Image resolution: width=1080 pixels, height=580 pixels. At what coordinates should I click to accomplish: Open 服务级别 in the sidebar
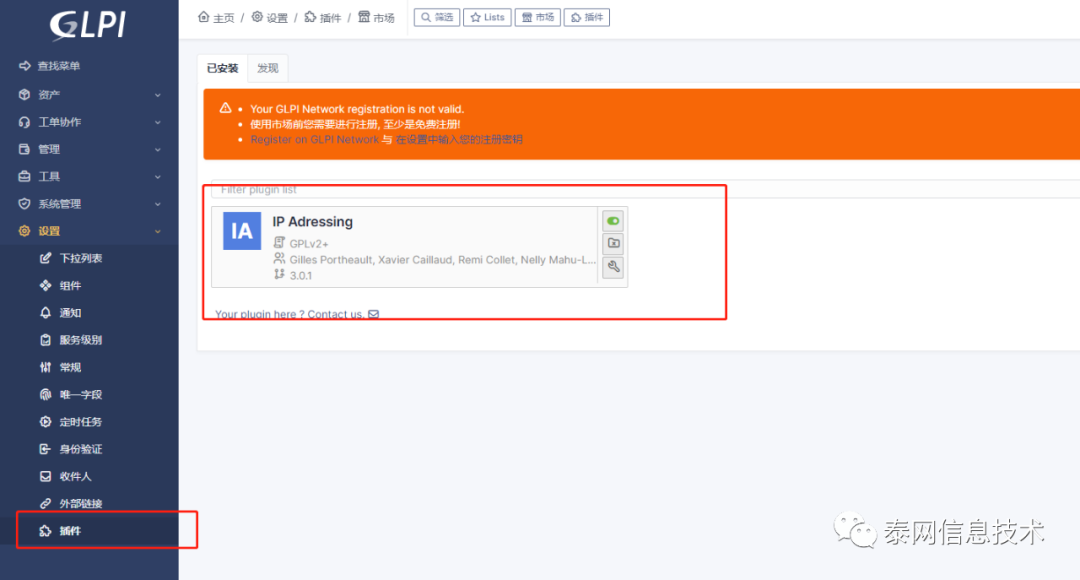click(x=71, y=340)
